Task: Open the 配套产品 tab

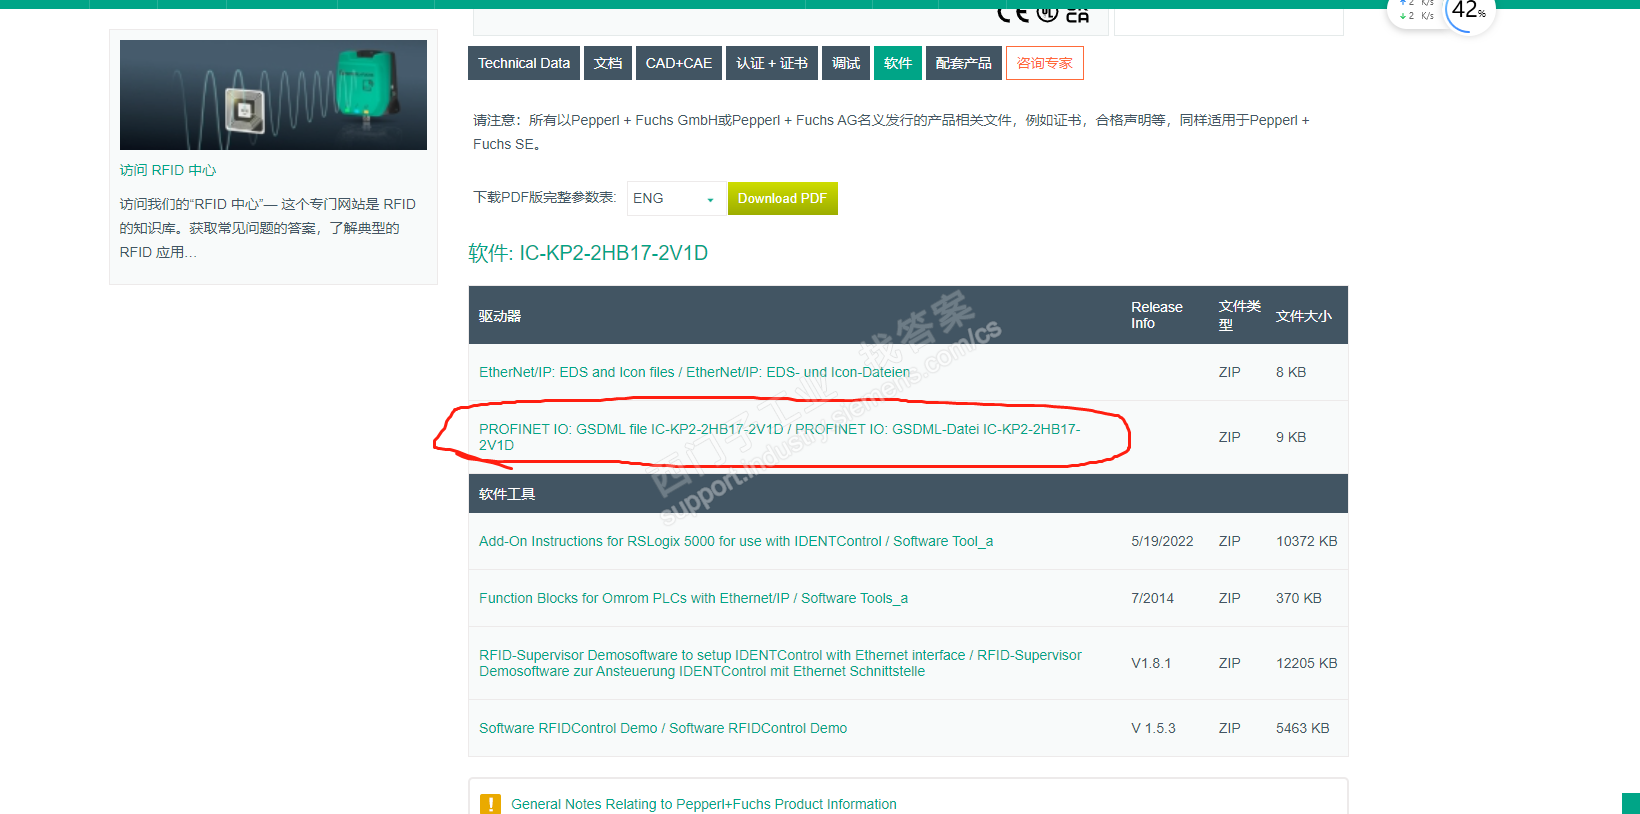Action: pyautogui.click(x=964, y=63)
